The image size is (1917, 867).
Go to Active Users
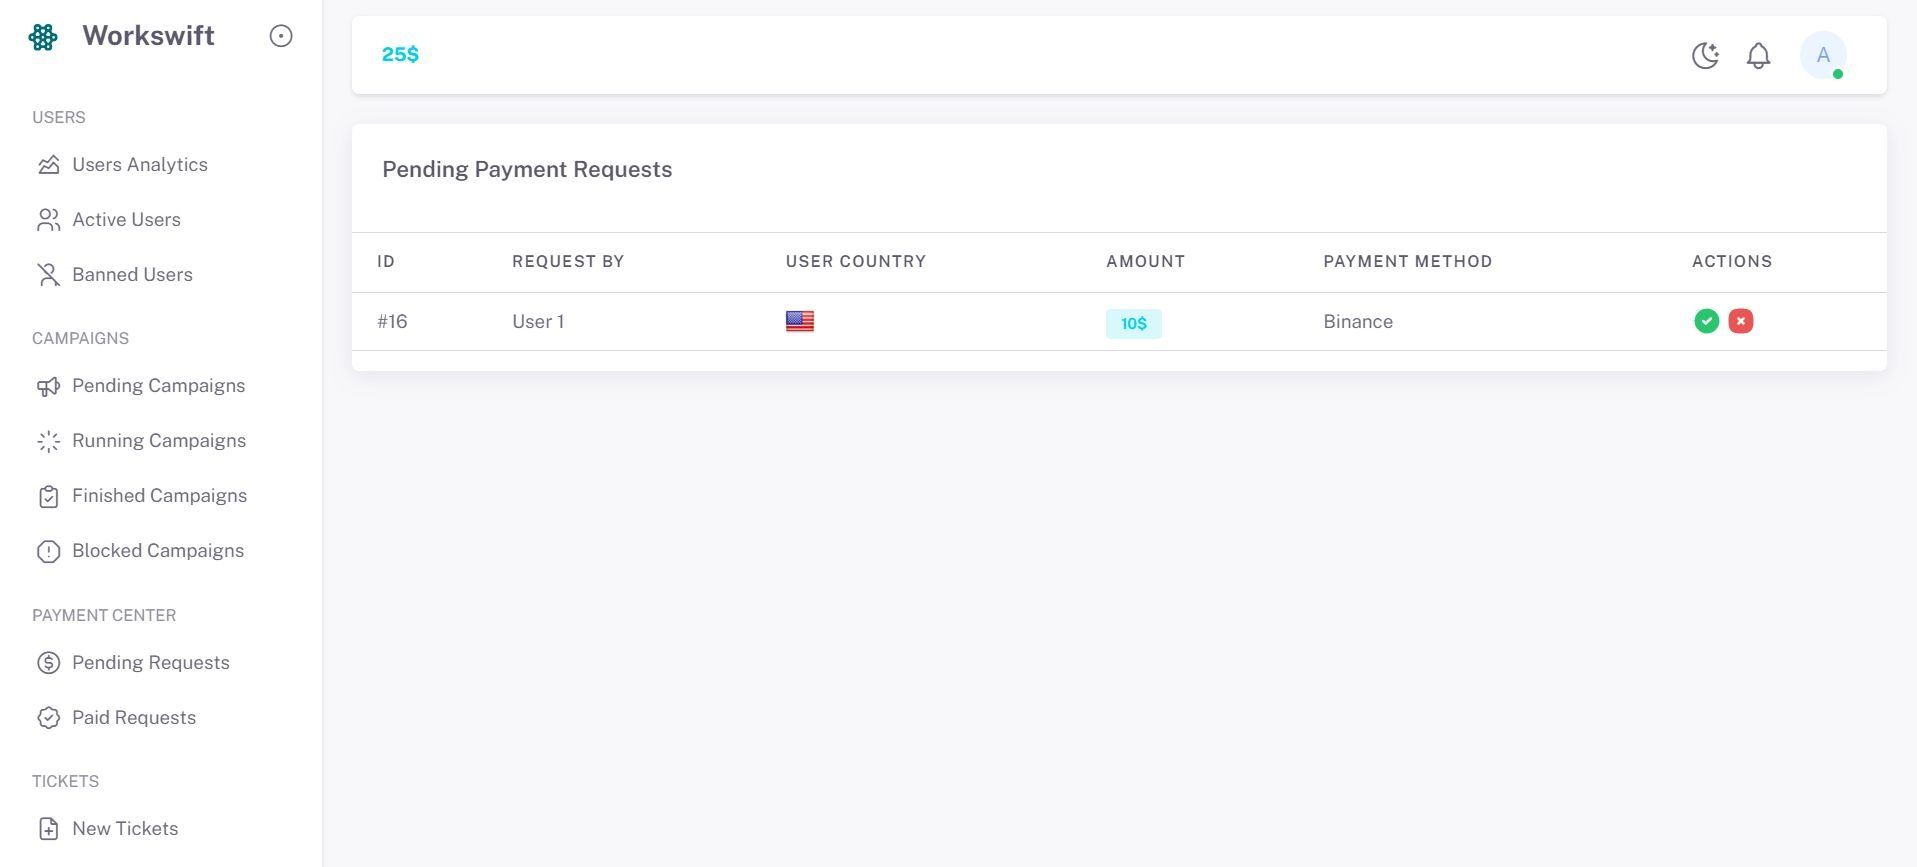tap(126, 220)
